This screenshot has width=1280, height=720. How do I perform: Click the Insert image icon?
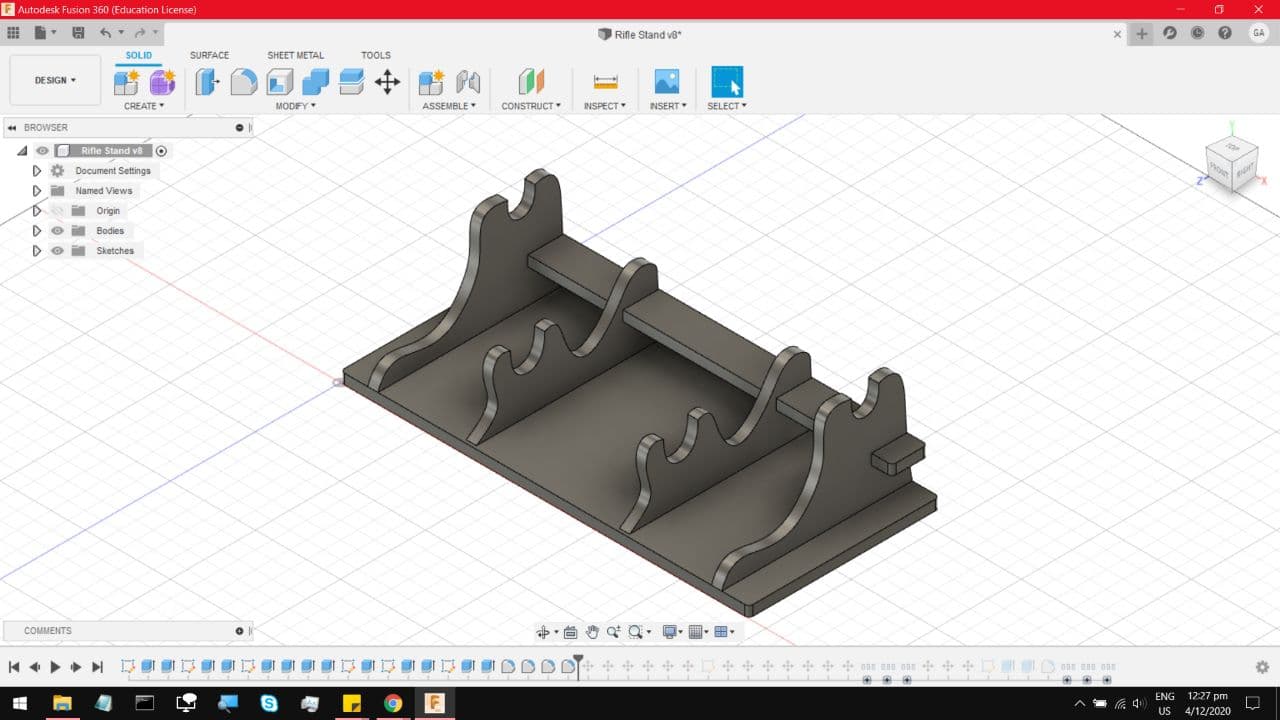666,82
